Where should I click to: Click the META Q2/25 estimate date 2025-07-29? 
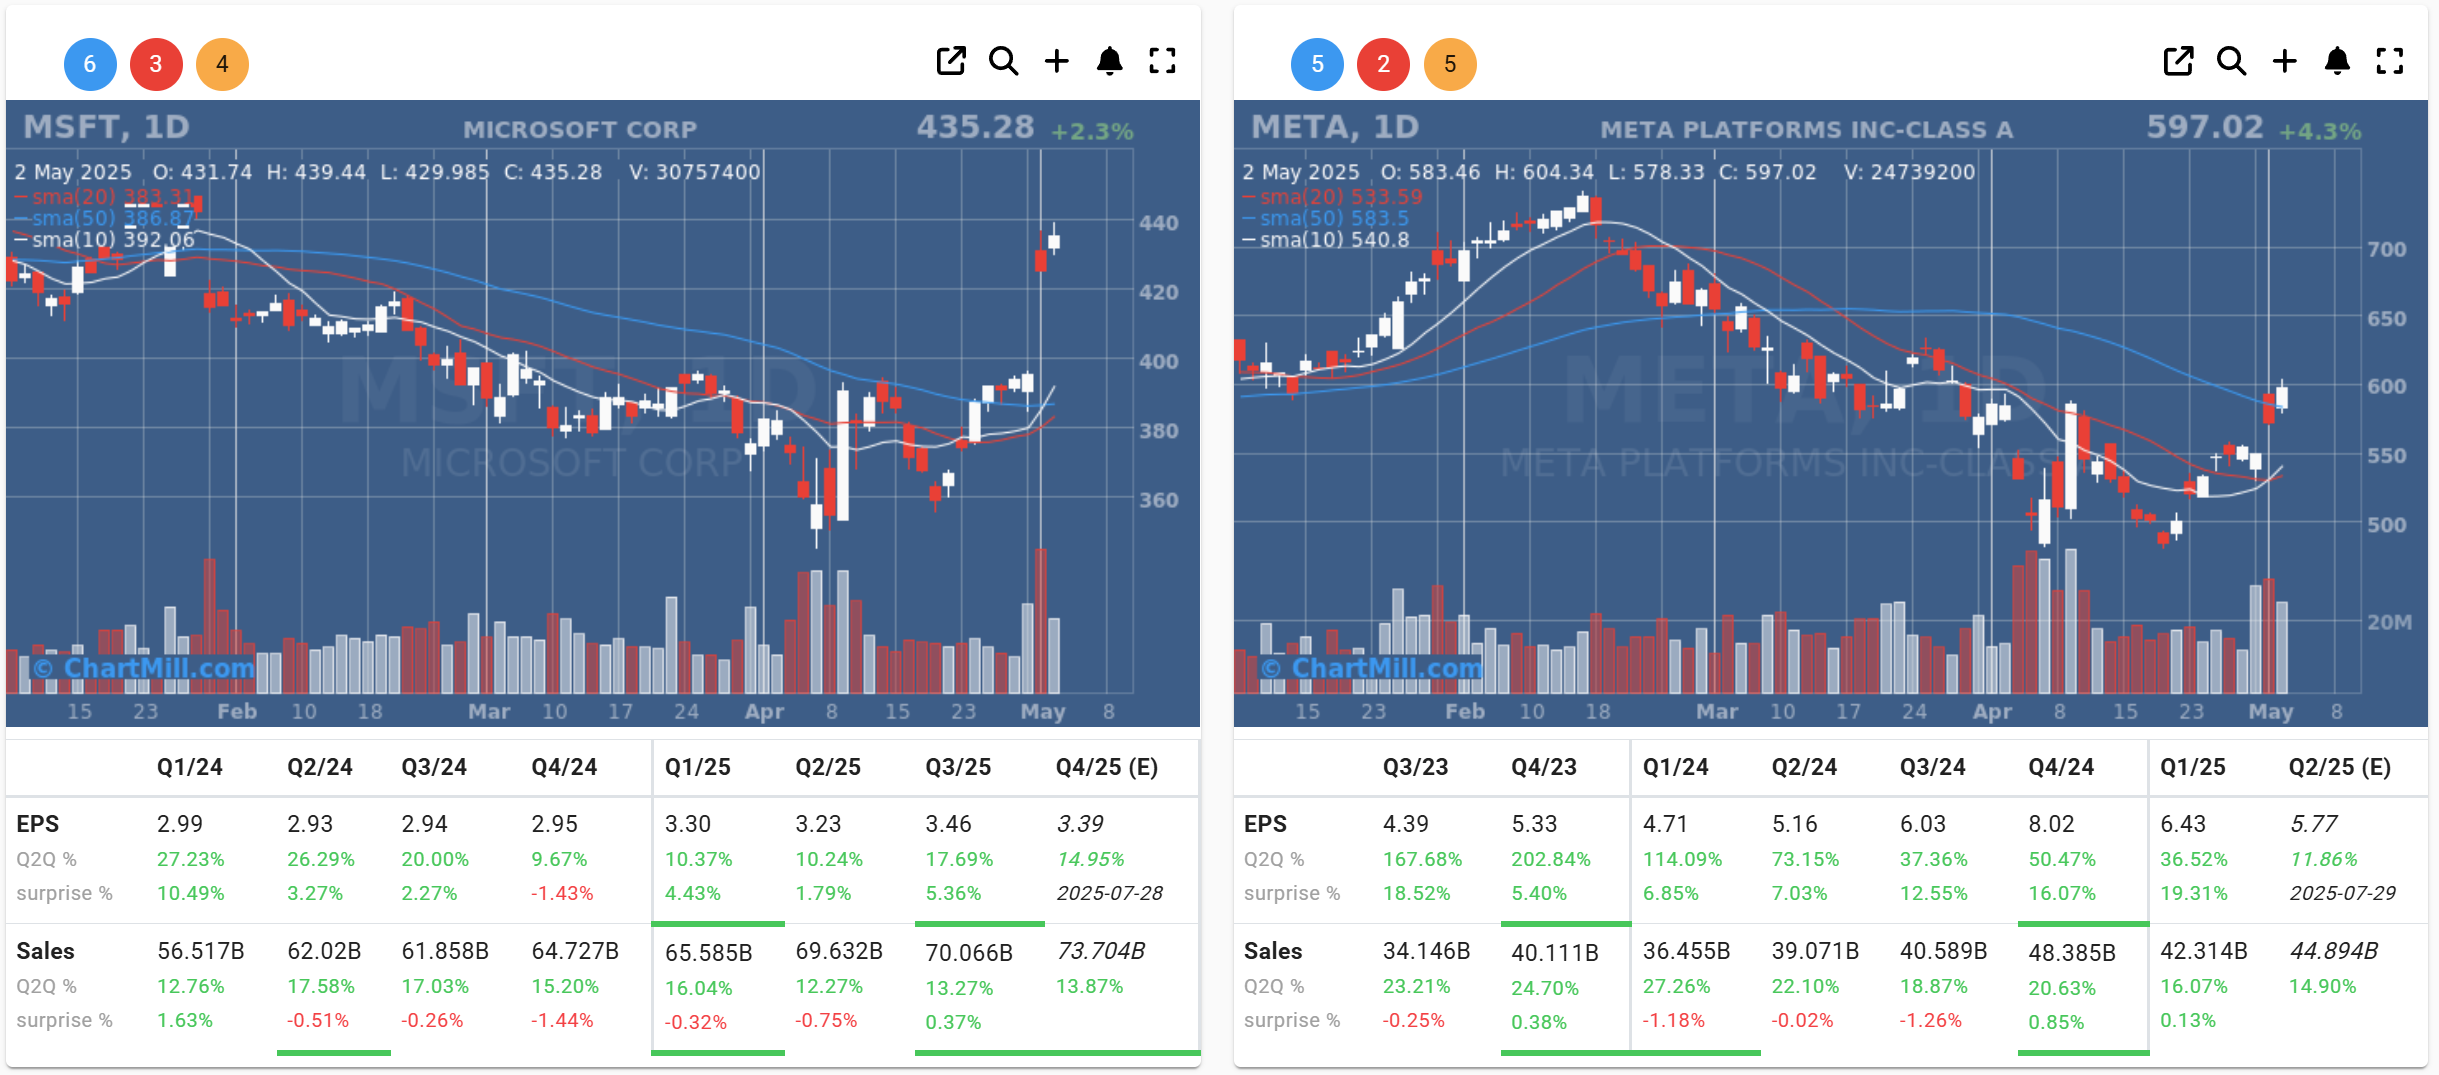[2342, 893]
